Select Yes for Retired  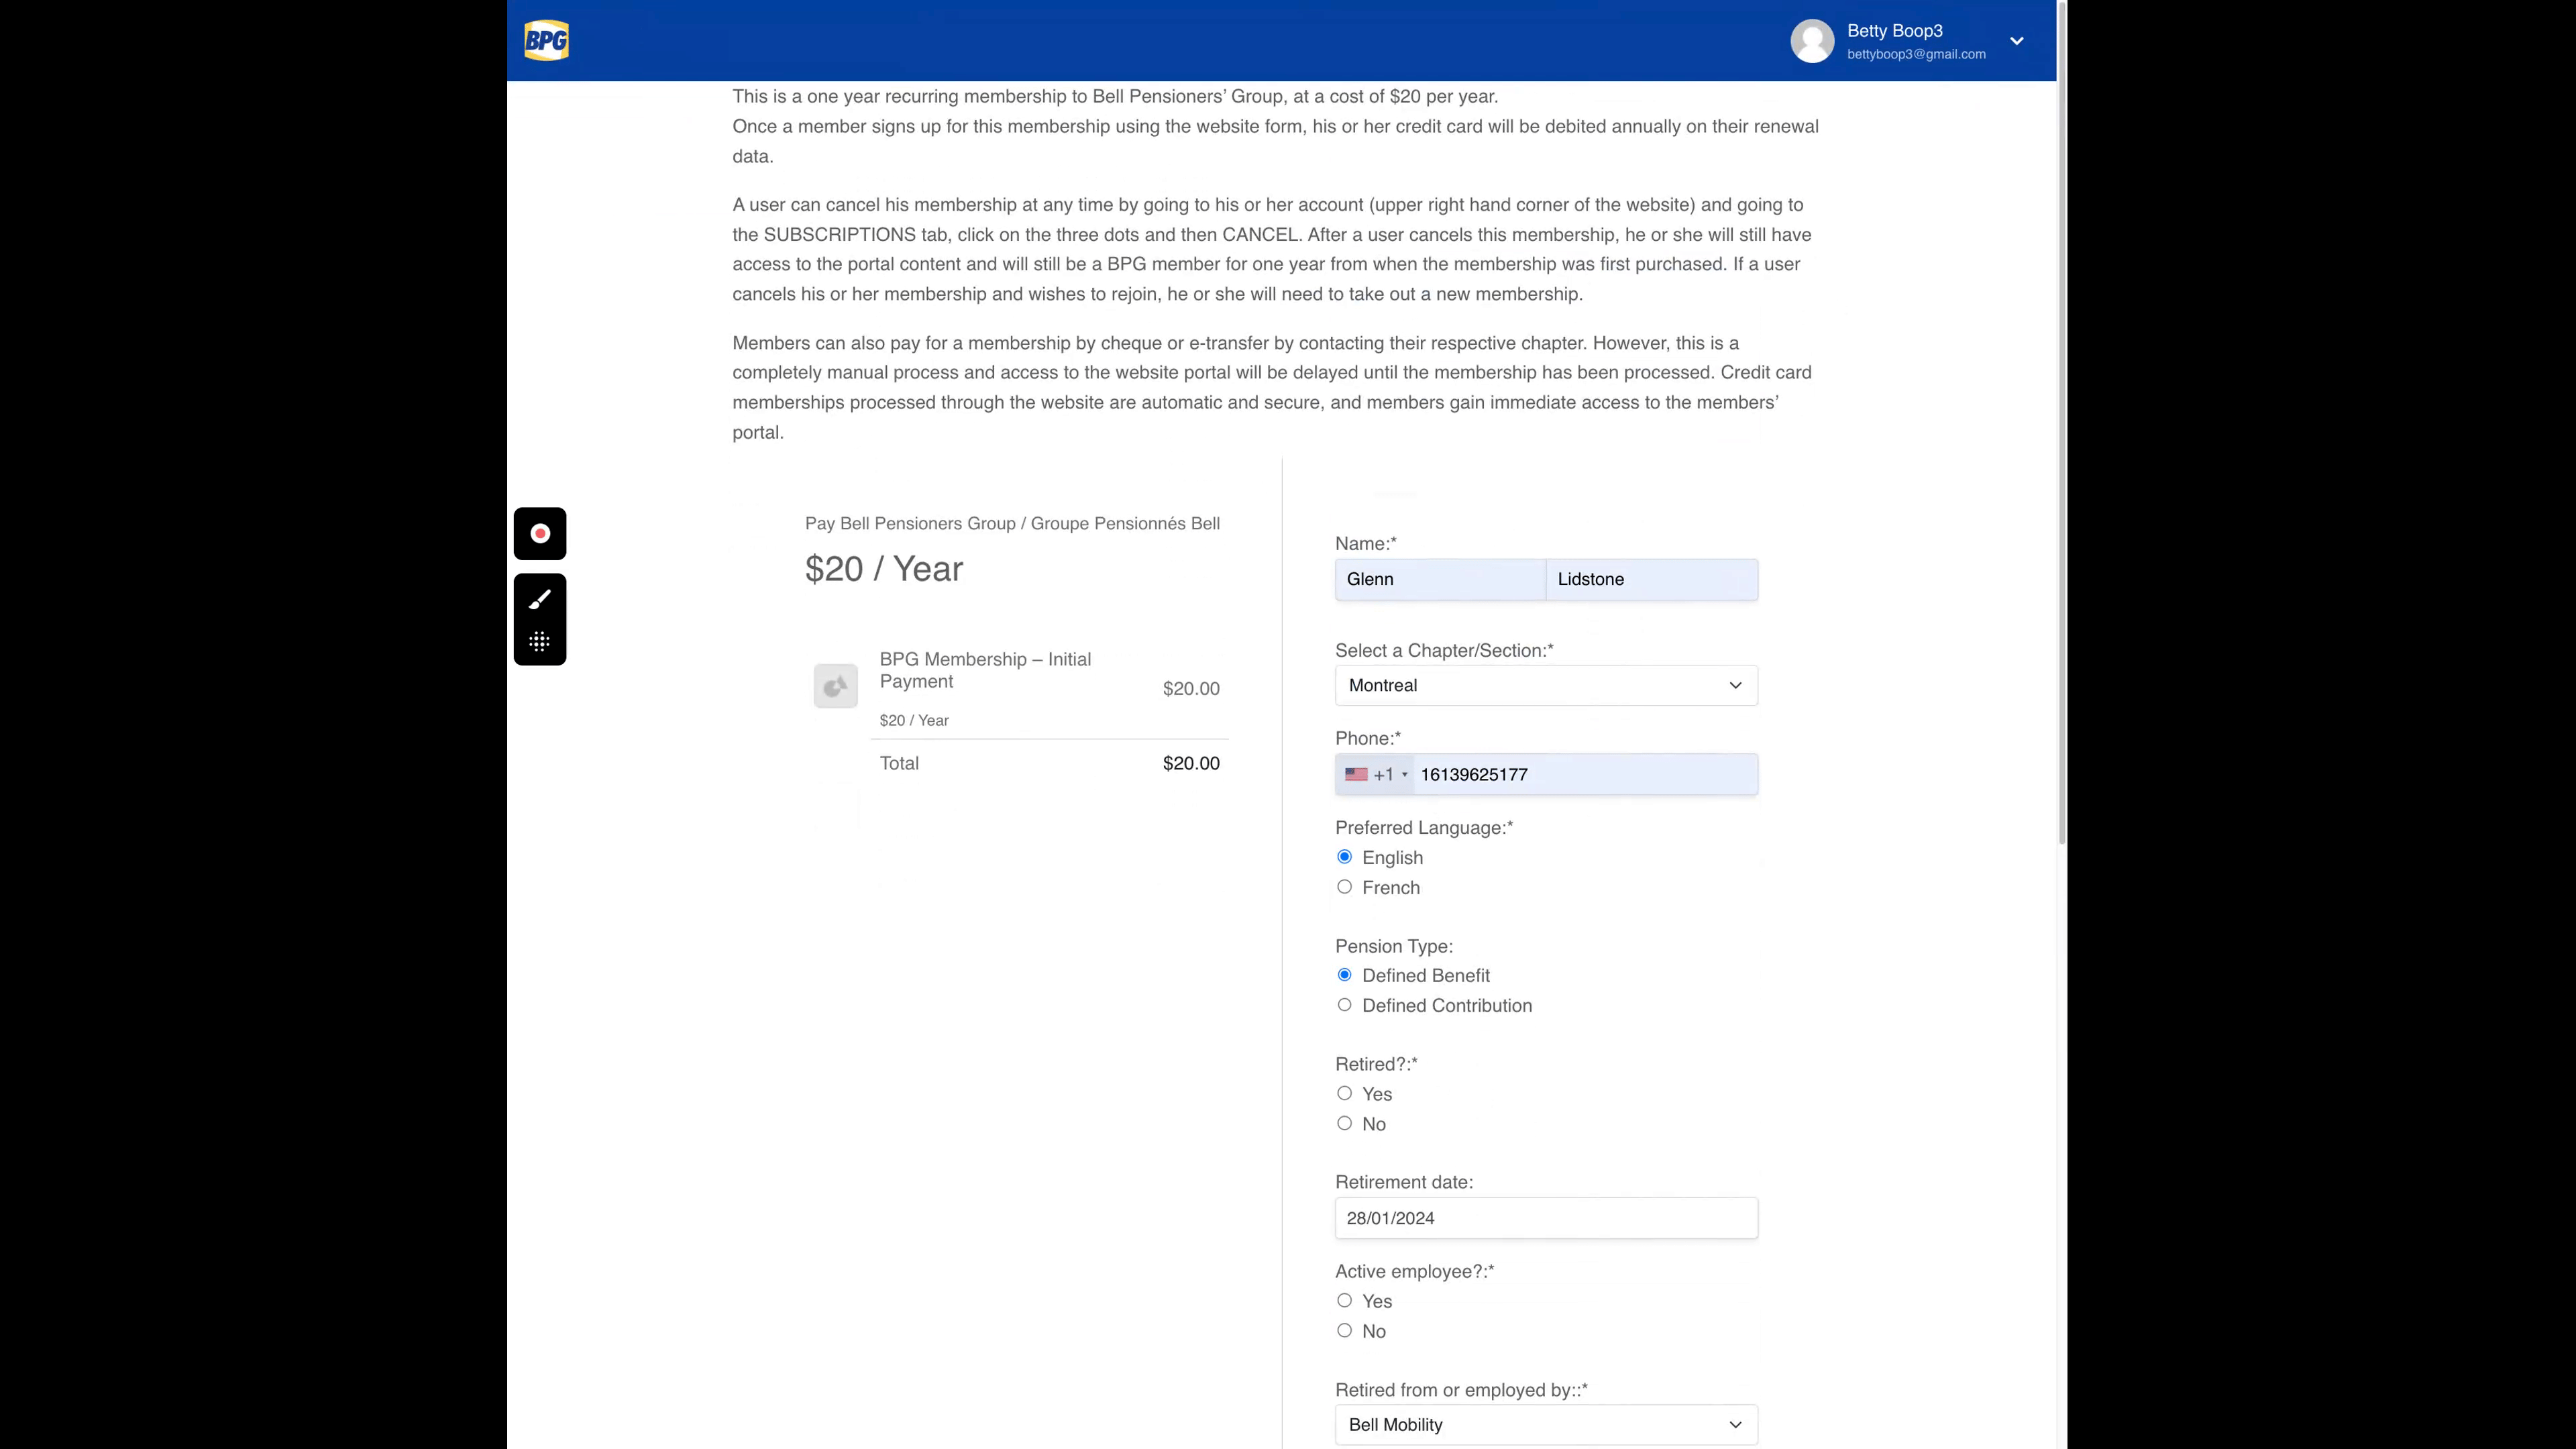coord(1344,1093)
